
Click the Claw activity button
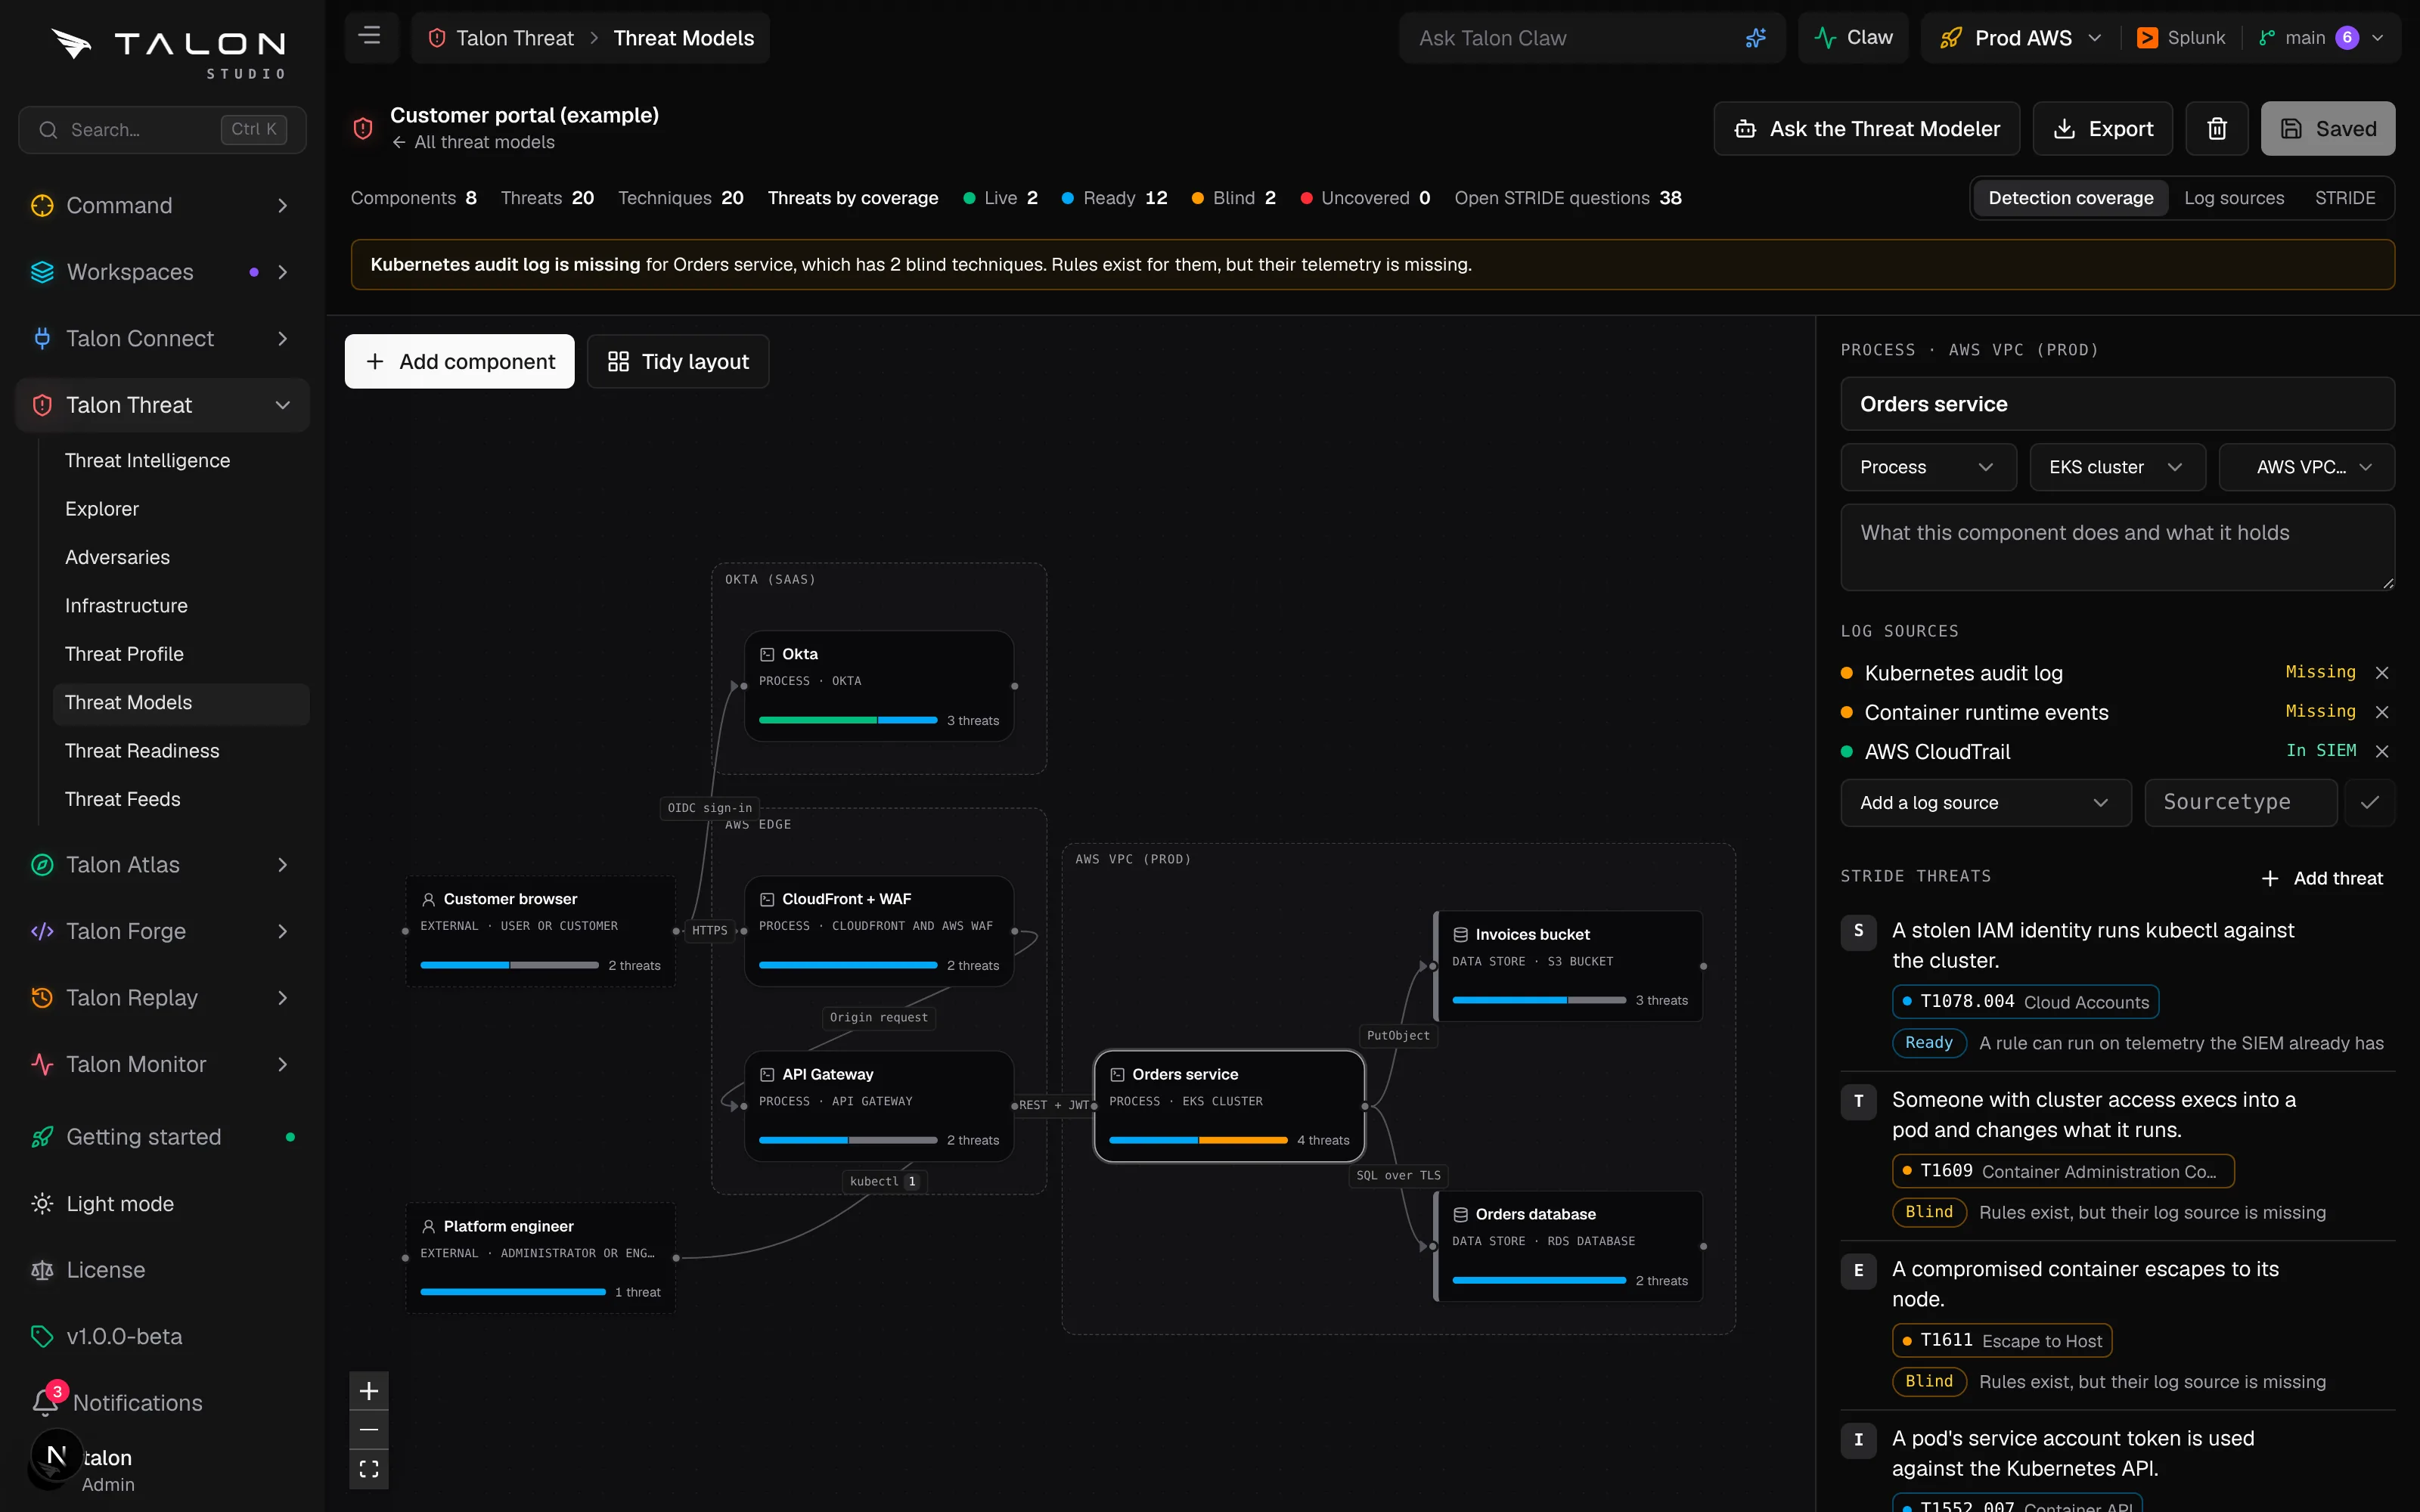tap(1853, 38)
